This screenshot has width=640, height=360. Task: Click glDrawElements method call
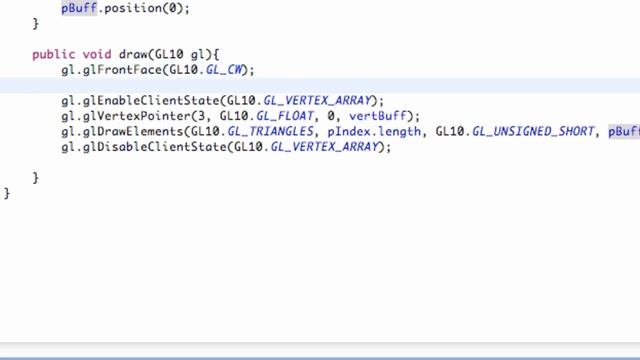coord(133,131)
